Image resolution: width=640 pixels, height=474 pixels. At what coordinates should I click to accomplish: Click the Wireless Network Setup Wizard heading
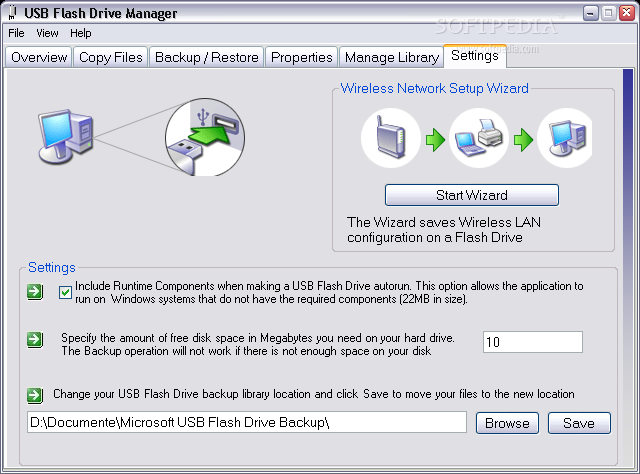tap(434, 88)
